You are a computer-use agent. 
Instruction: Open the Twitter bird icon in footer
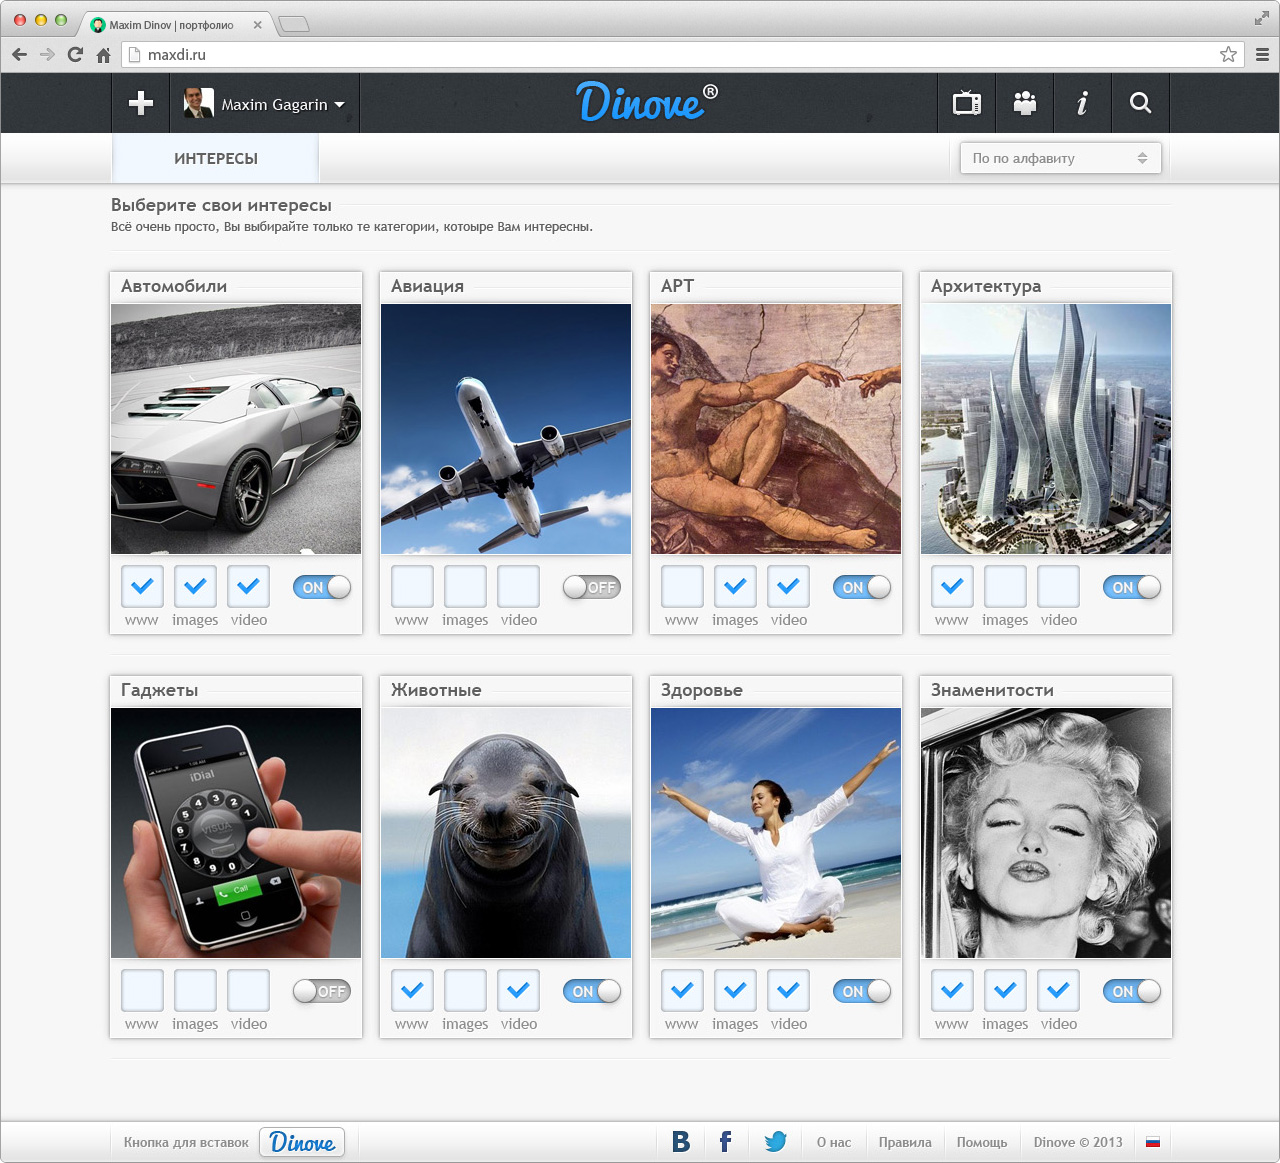(x=775, y=1142)
